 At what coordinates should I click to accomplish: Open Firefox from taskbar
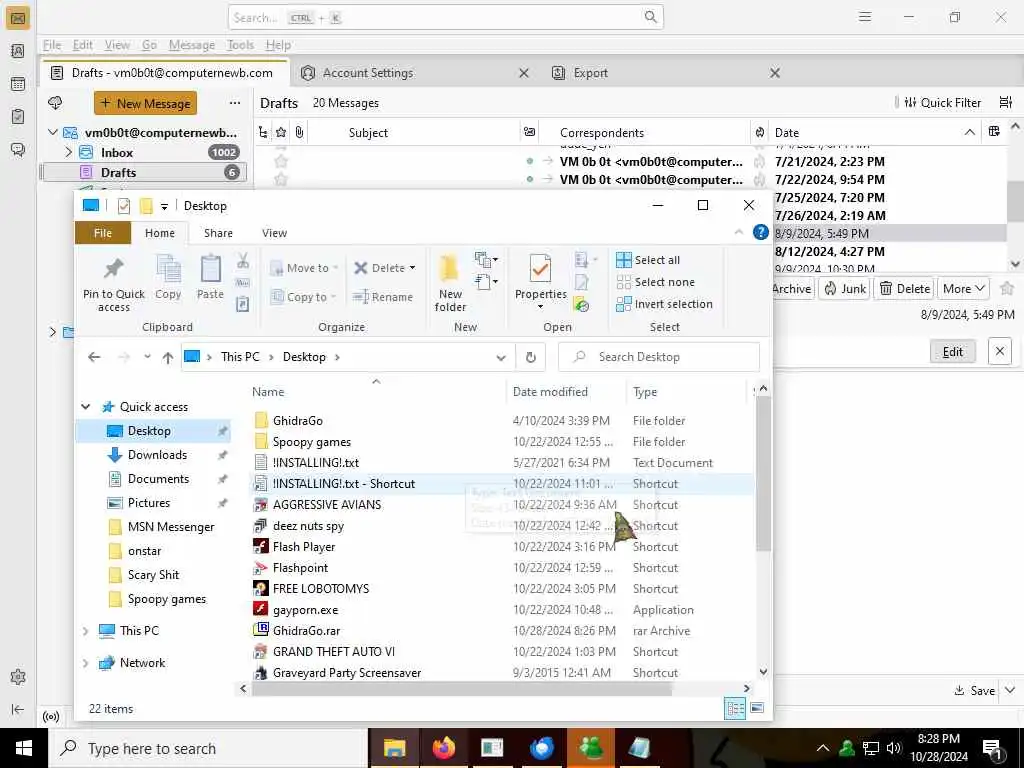coord(443,748)
